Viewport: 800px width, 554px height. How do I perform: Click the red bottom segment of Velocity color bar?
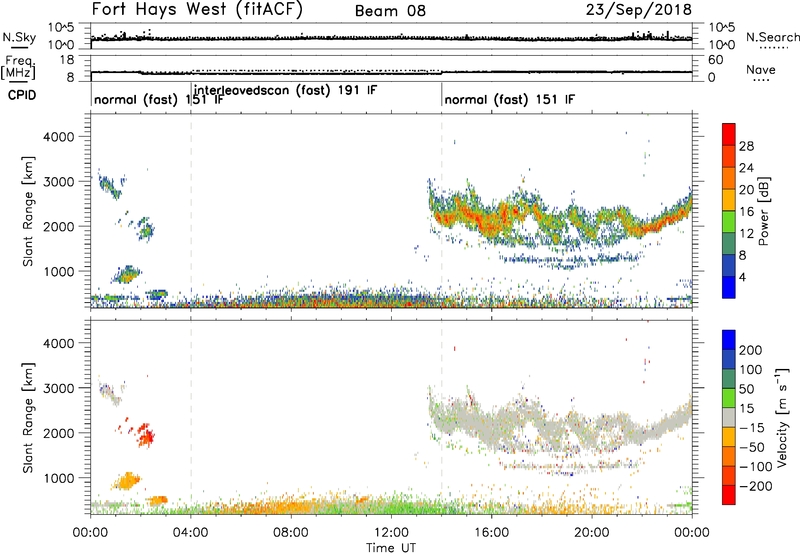click(x=729, y=495)
